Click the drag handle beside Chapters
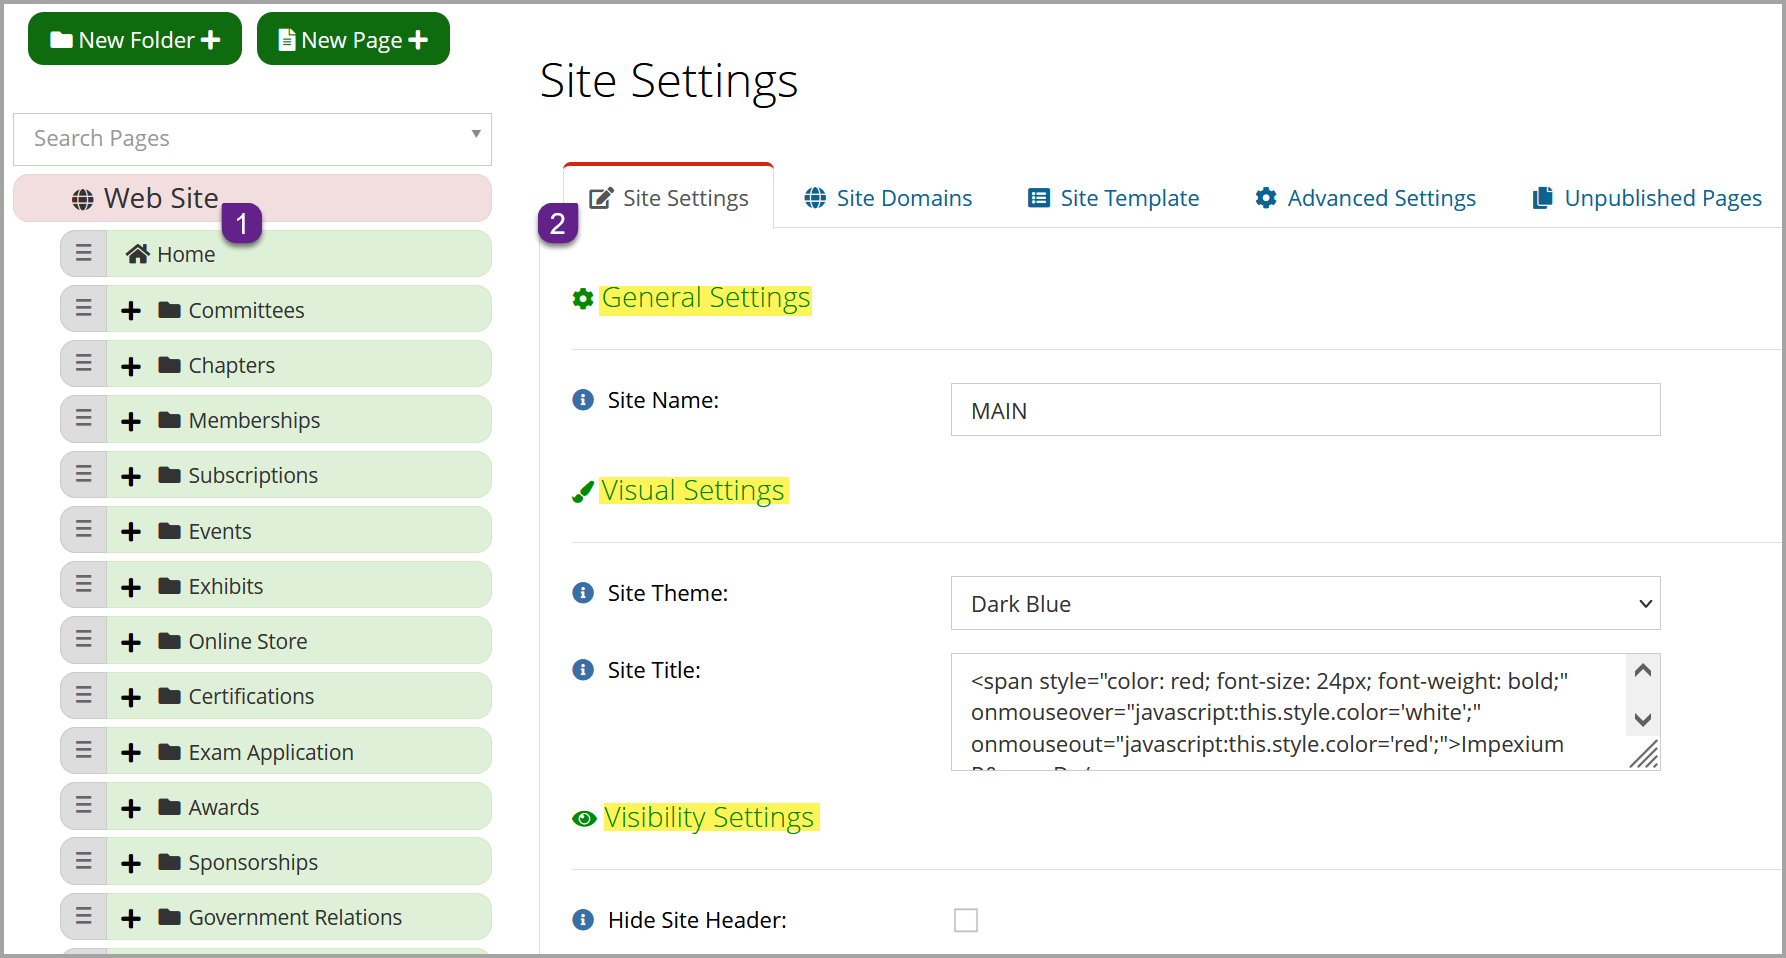Image resolution: width=1786 pixels, height=958 pixels. coord(84,364)
